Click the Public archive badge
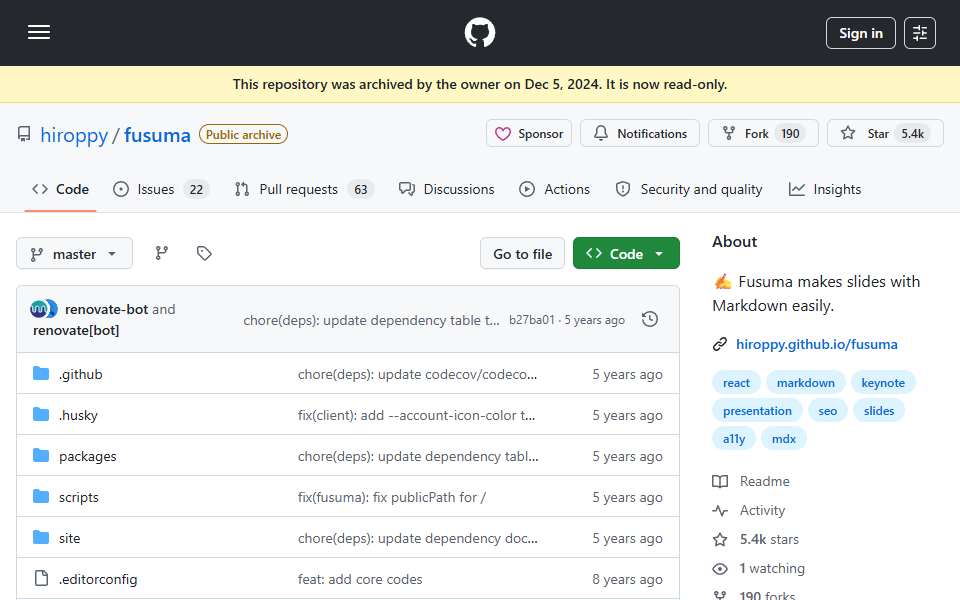The image size is (960, 600). pyautogui.click(x=243, y=134)
